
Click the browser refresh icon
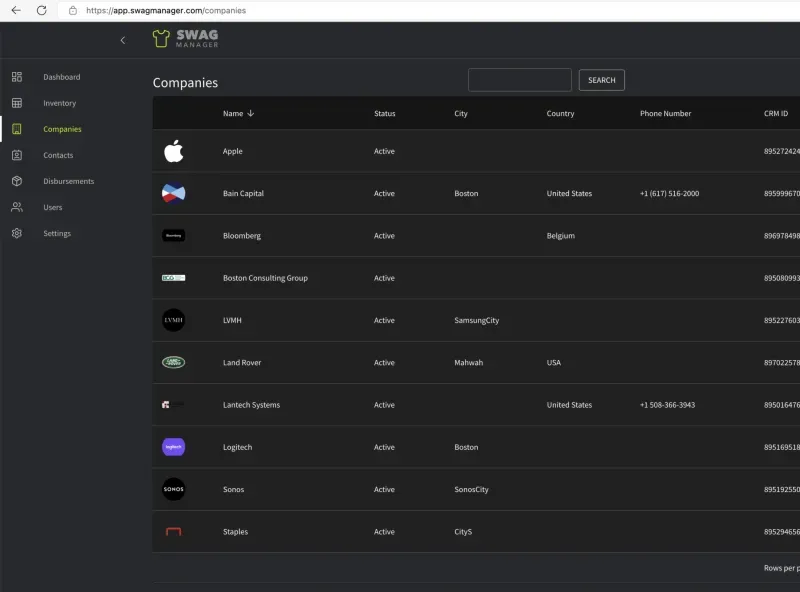click(40, 11)
